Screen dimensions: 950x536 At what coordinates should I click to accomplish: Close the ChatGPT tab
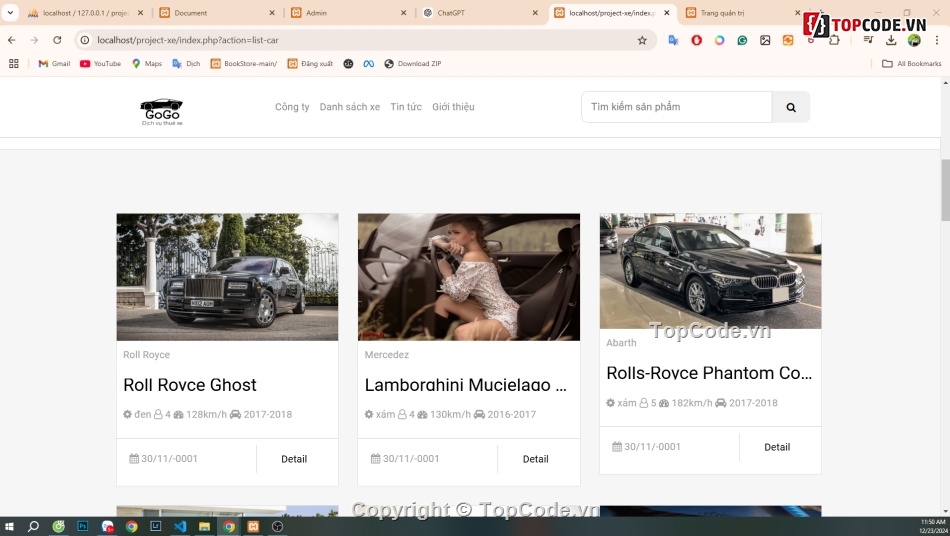pyautogui.click(x=535, y=13)
